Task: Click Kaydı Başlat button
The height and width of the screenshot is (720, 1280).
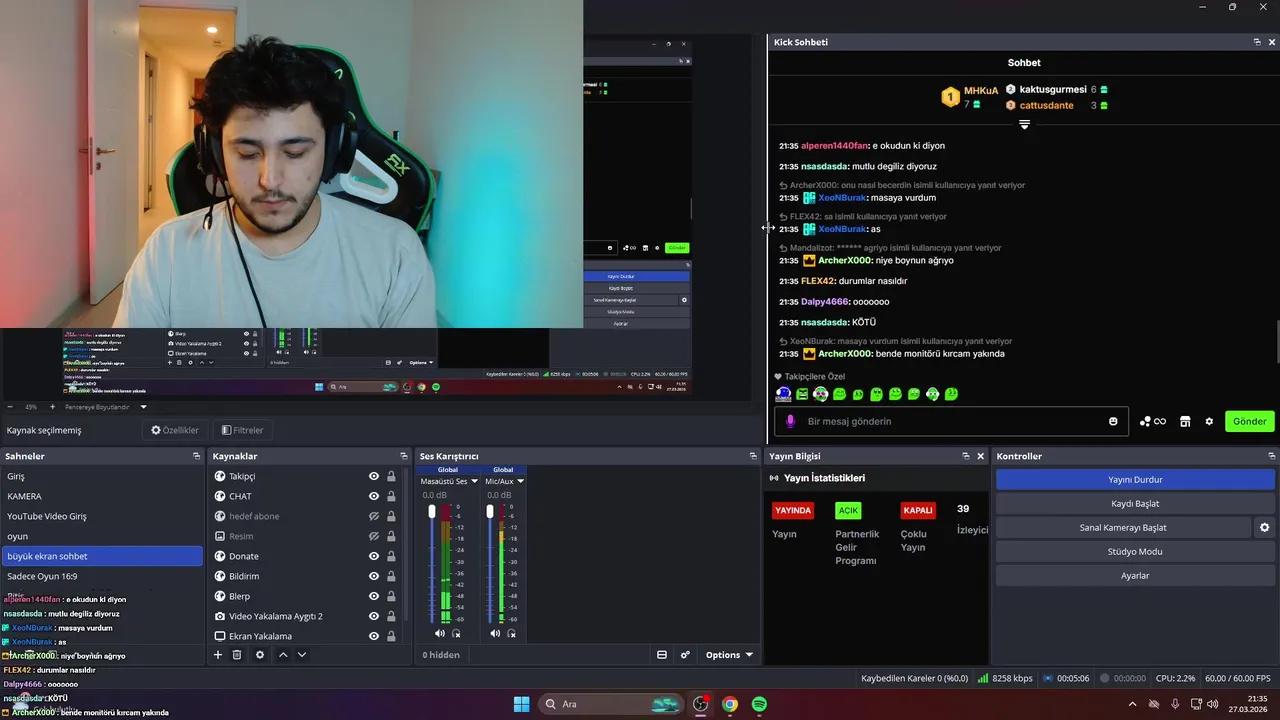Action: pos(1135,503)
